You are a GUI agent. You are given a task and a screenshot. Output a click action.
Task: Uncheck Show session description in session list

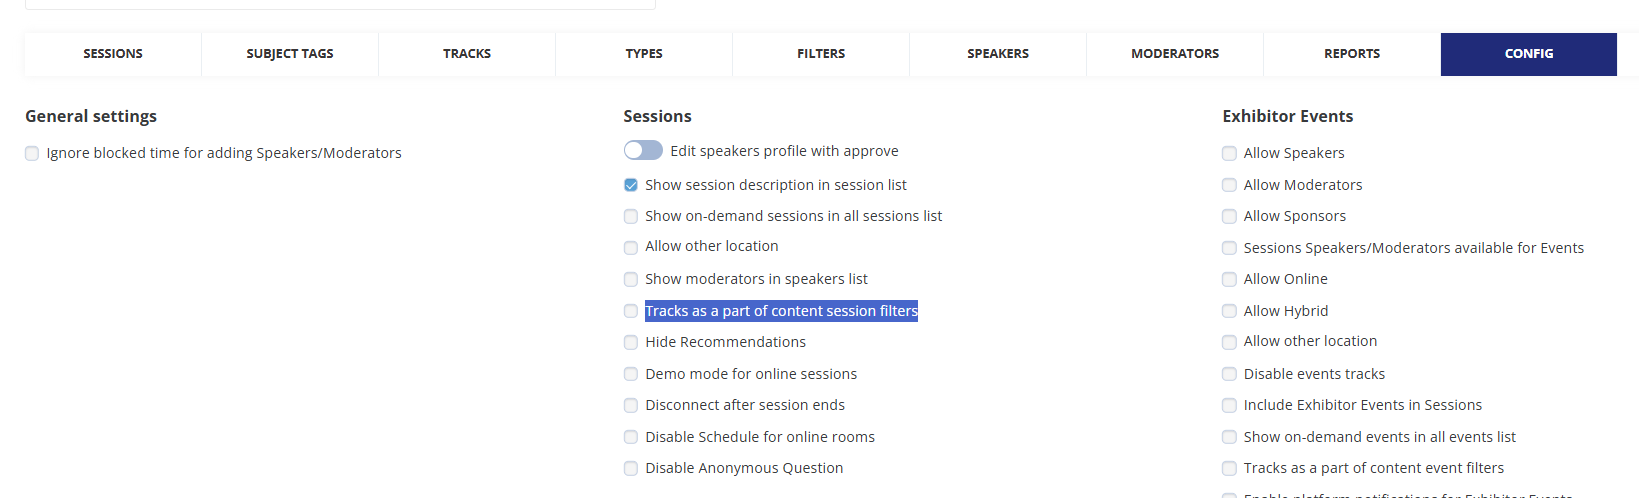631,185
